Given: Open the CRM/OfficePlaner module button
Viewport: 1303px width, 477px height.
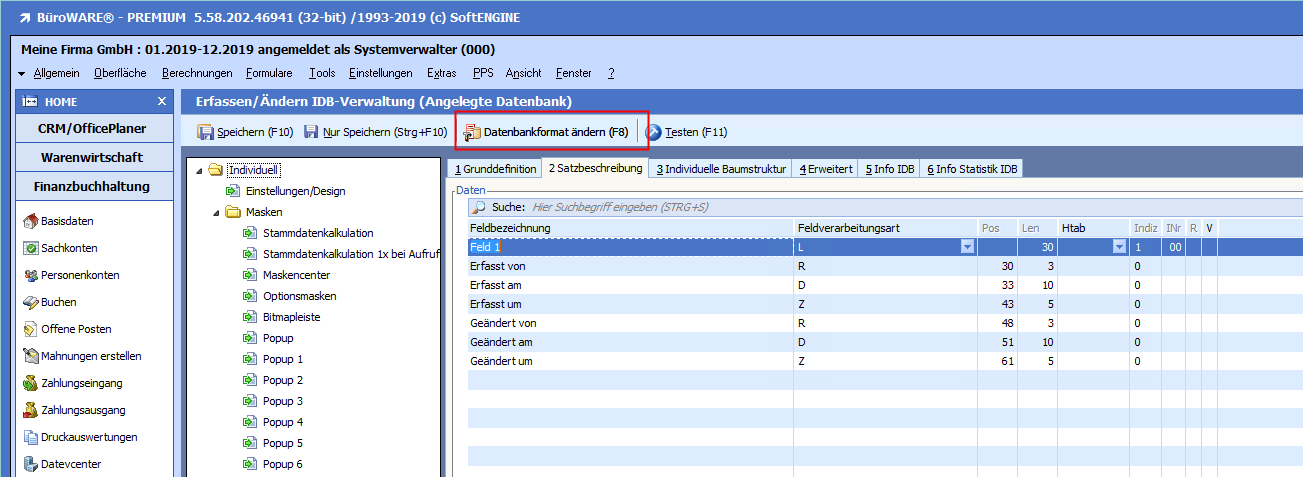Looking at the screenshot, I should [92, 128].
